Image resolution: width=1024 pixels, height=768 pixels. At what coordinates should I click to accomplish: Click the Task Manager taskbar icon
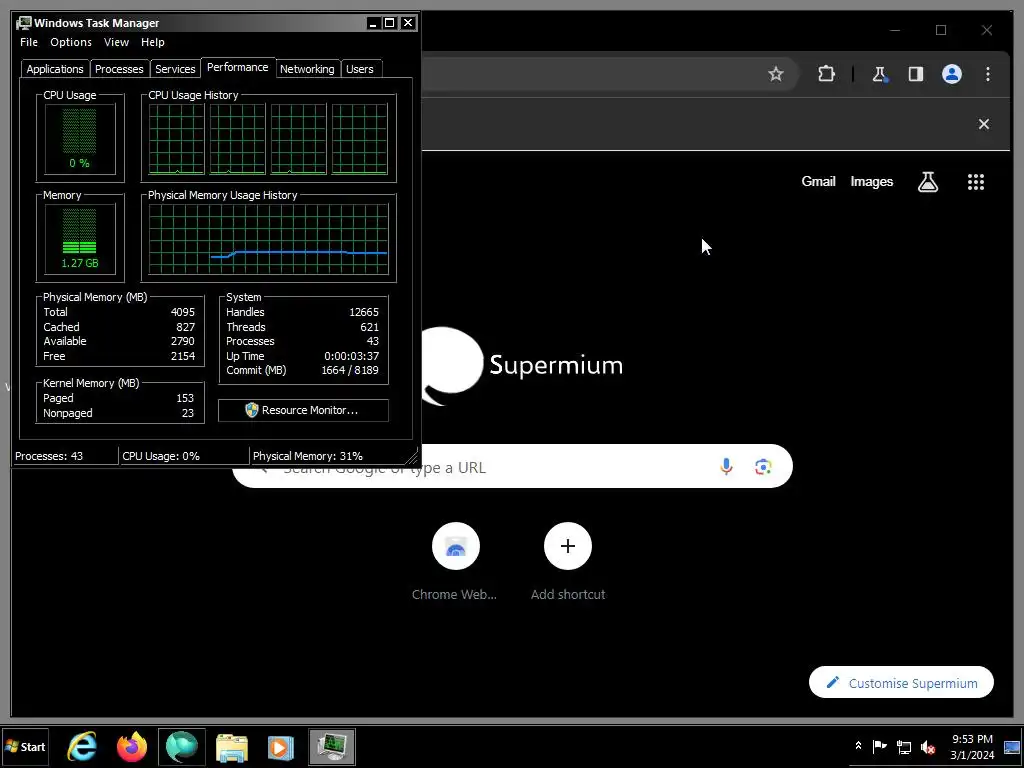332,746
